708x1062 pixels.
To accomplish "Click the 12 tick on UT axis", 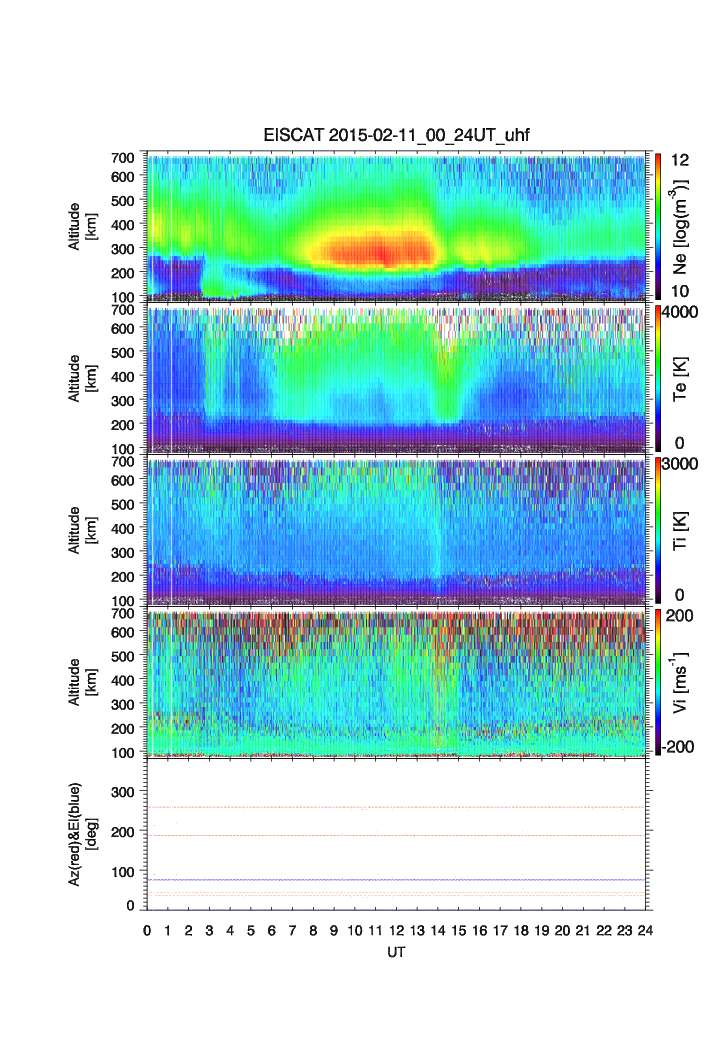I will point(396,930).
